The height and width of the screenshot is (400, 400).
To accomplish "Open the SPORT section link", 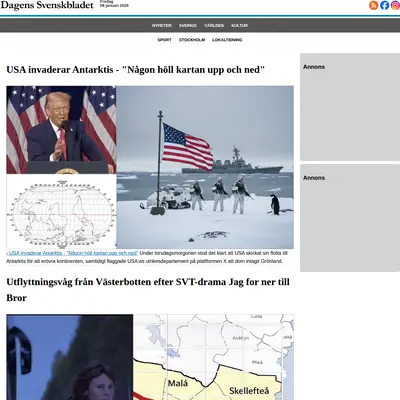I will click(x=164, y=40).
